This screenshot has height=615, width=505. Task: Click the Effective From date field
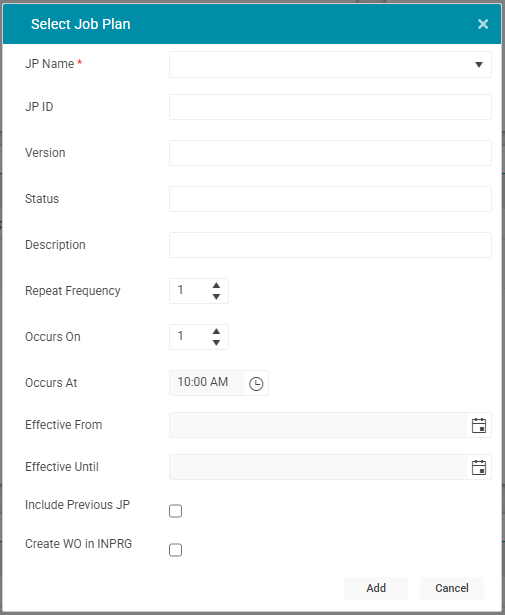click(318, 425)
